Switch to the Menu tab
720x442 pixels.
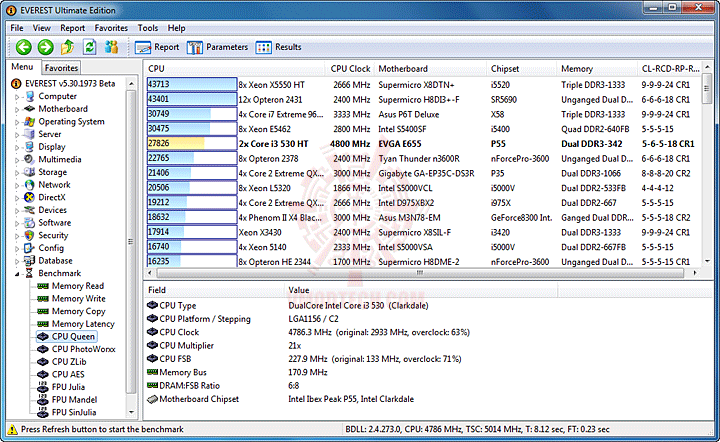[22, 67]
